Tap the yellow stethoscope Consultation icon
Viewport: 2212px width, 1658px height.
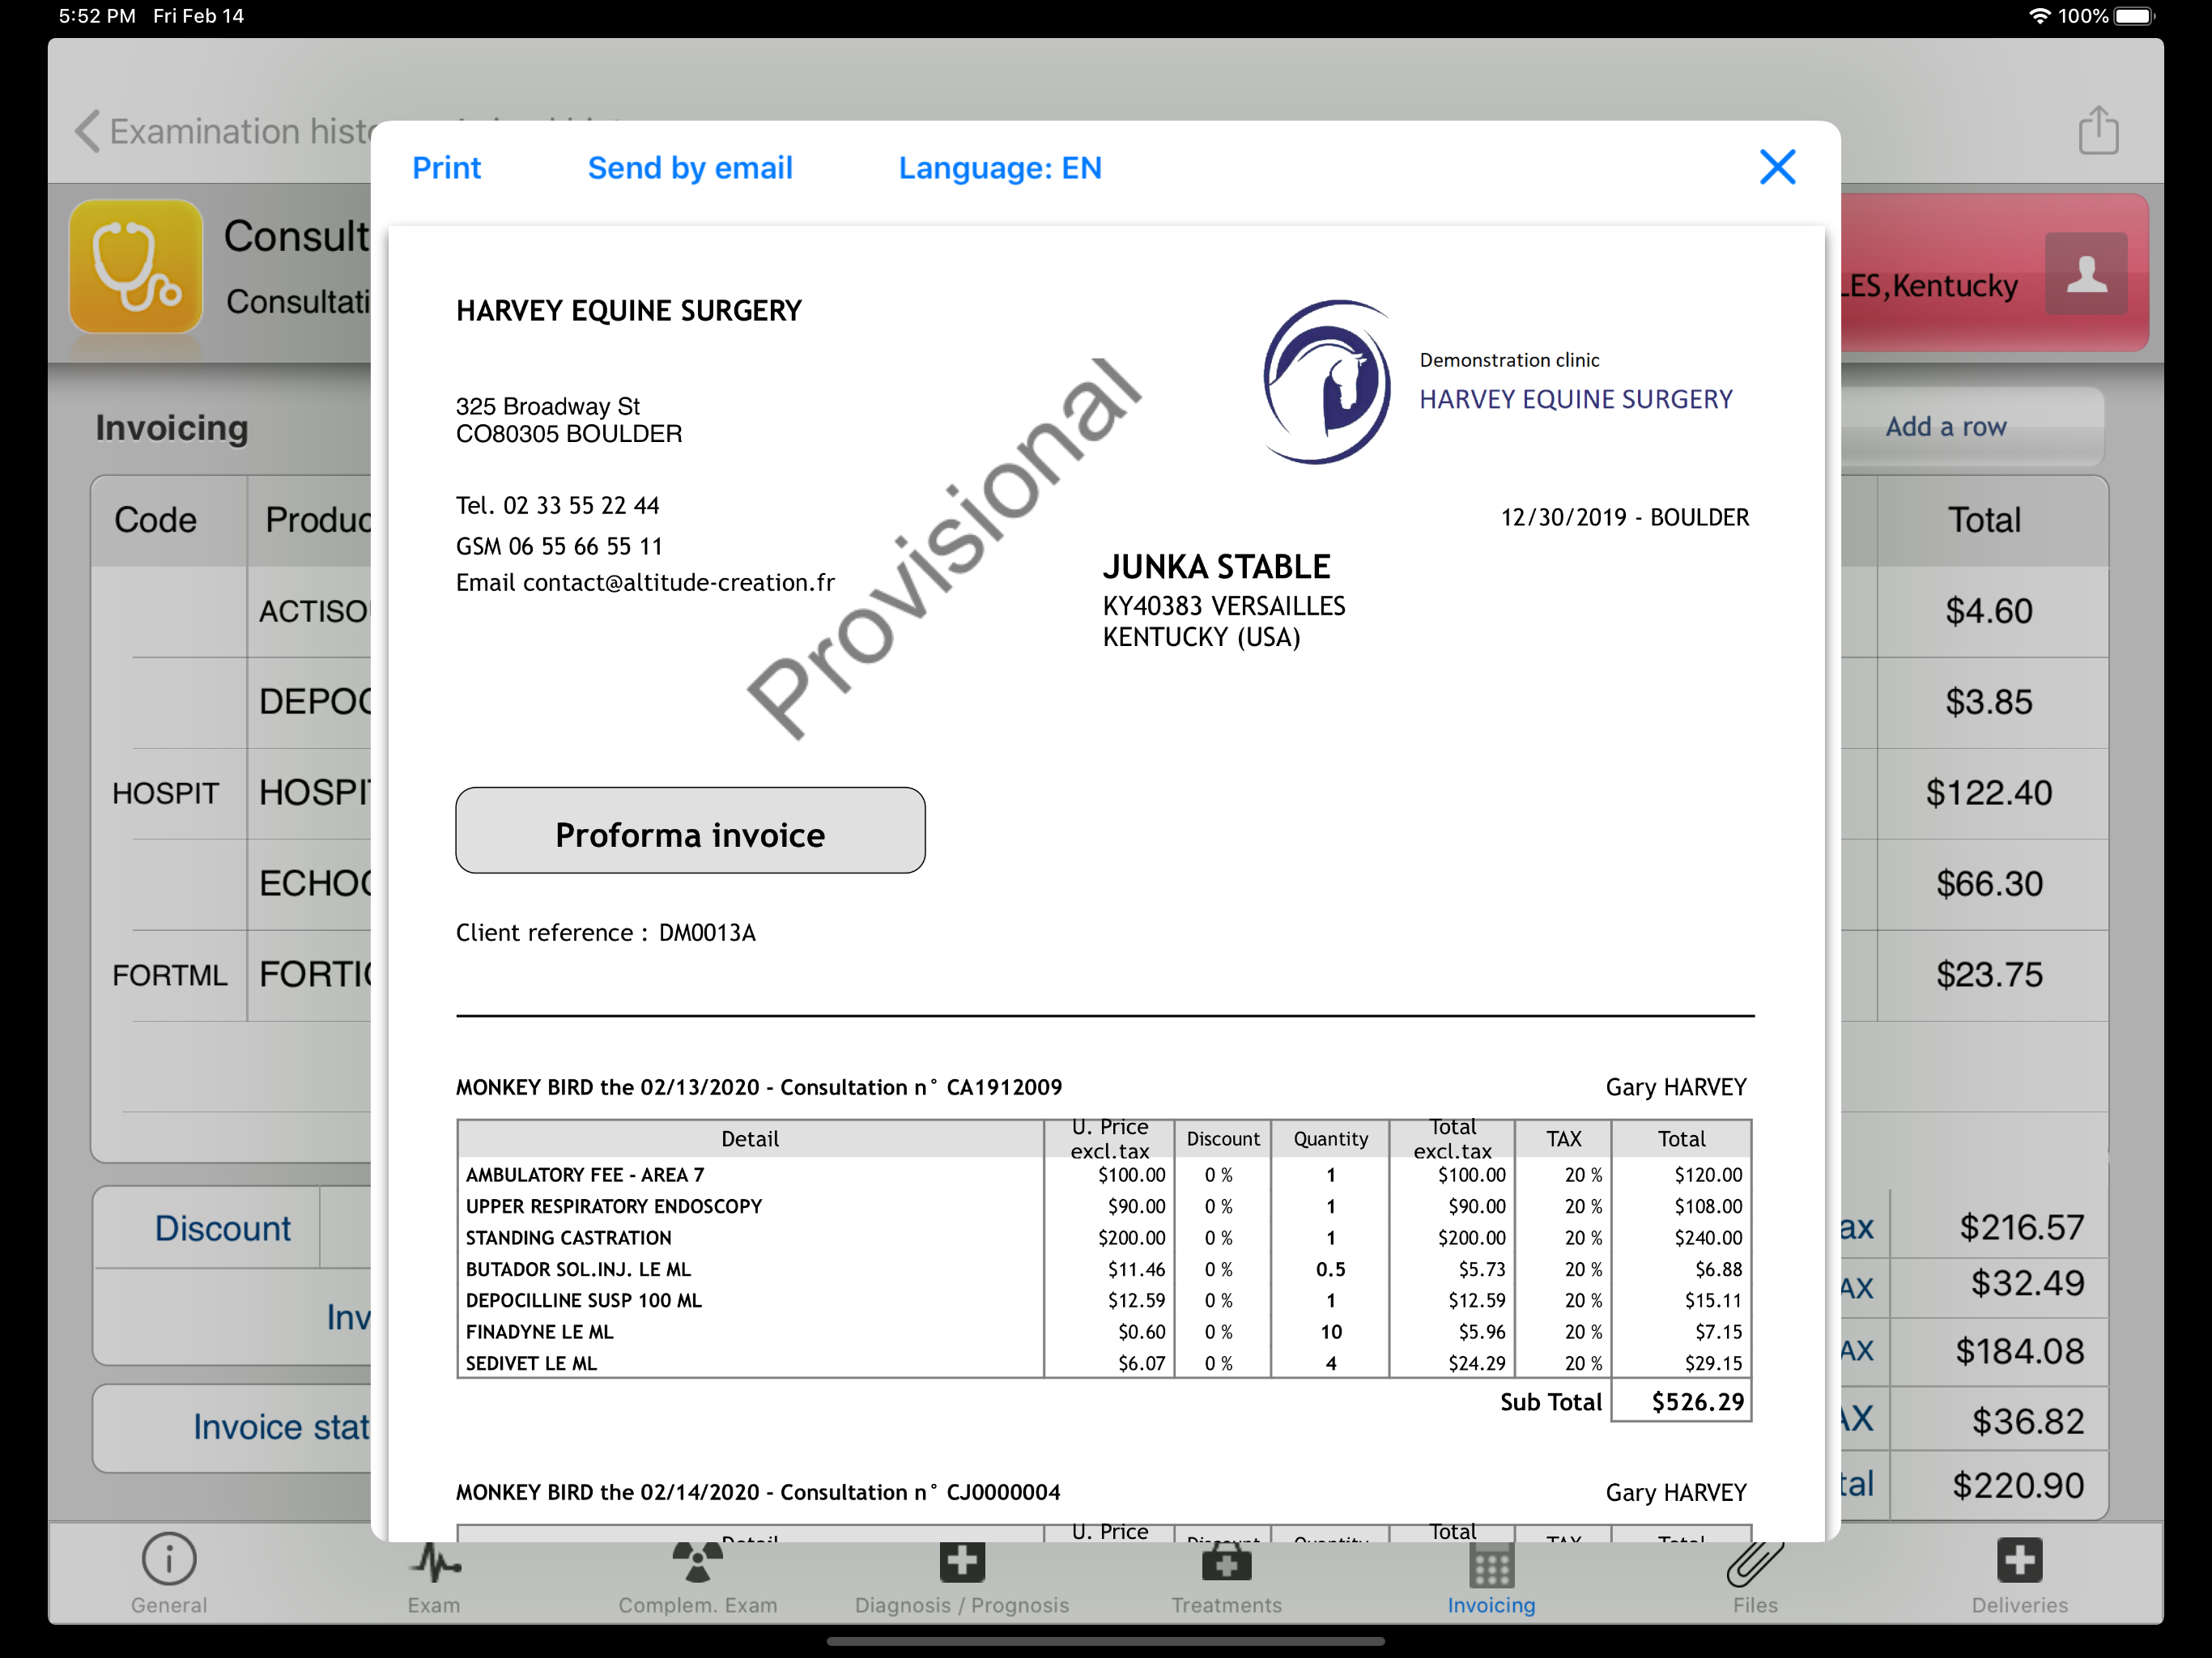[x=136, y=266]
